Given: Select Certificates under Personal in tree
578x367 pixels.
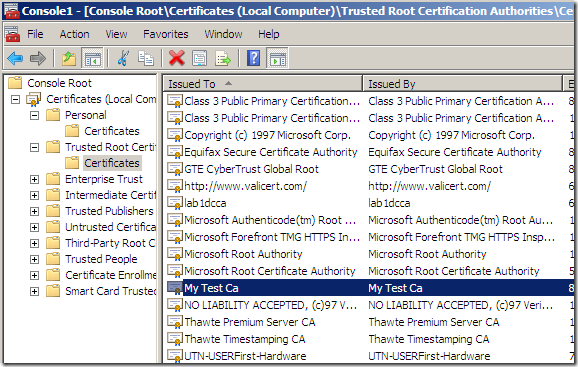Looking at the screenshot, I should [x=112, y=131].
